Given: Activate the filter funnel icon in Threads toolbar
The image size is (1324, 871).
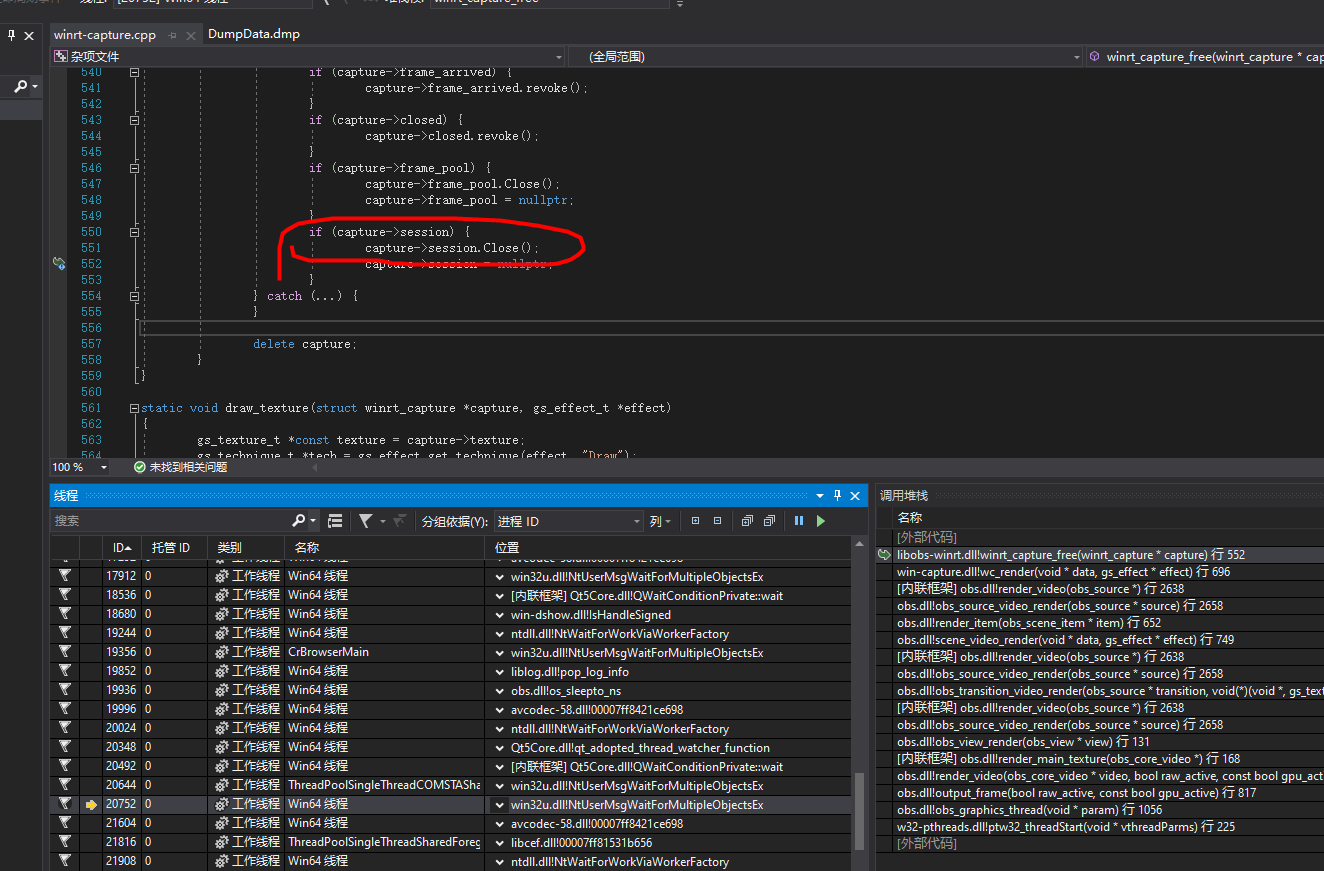Looking at the screenshot, I should [368, 520].
